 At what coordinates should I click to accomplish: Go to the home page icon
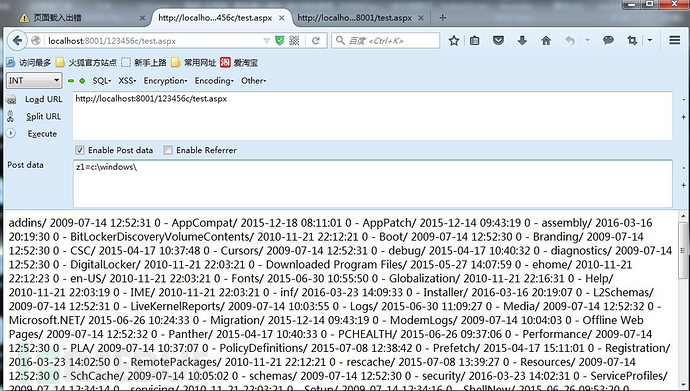point(546,40)
